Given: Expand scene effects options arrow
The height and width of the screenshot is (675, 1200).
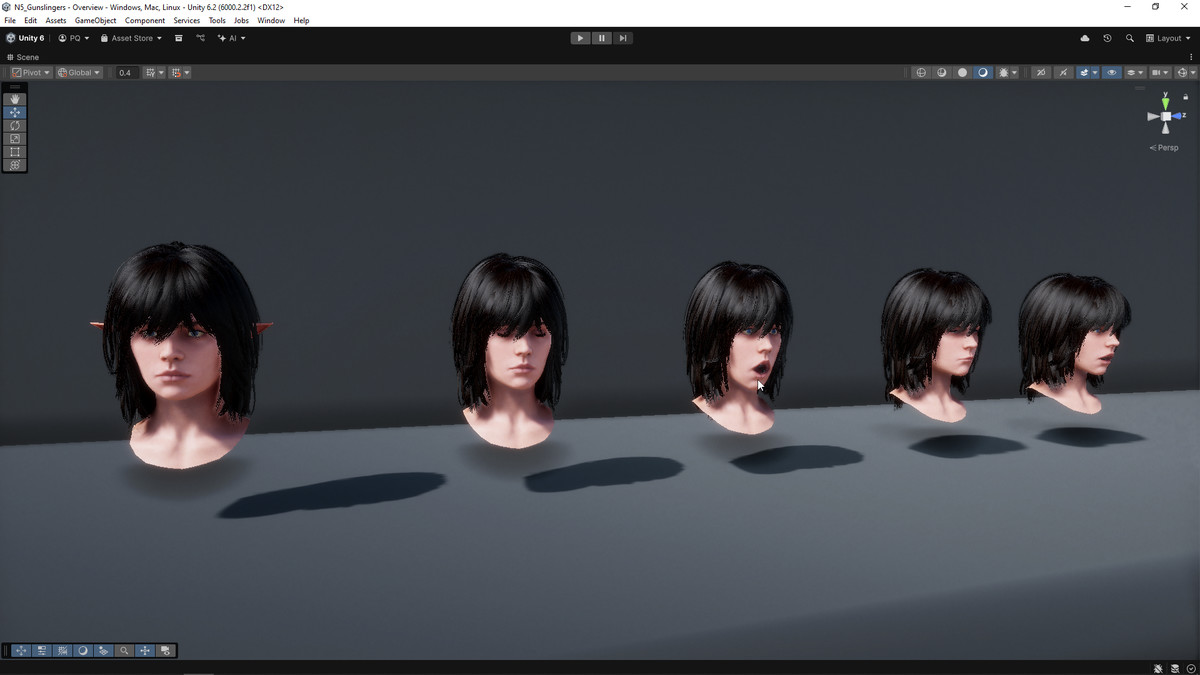Looking at the screenshot, I should pos(1095,72).
